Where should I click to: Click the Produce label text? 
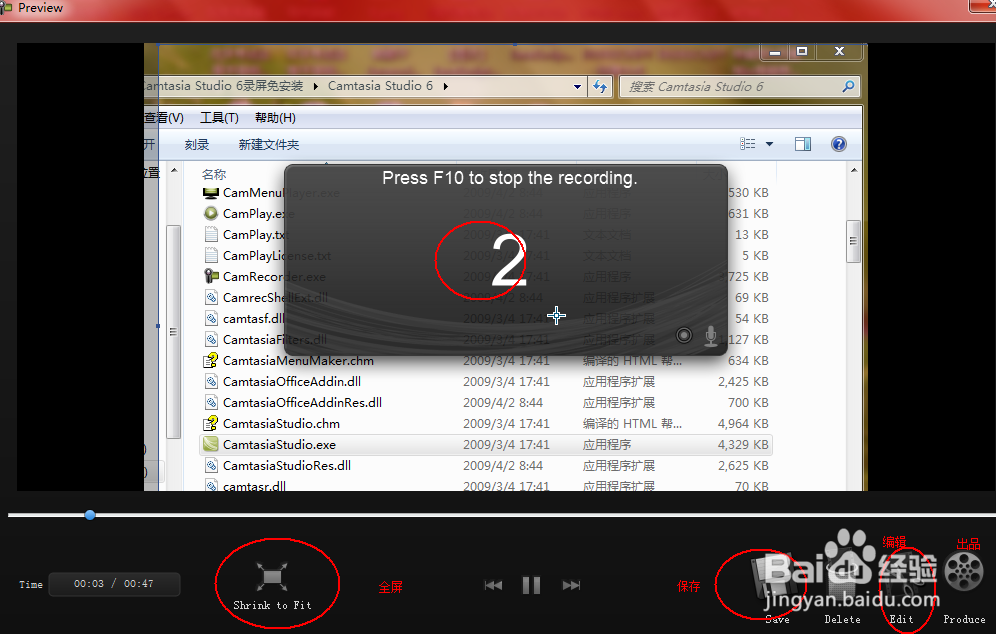(964, 619)
